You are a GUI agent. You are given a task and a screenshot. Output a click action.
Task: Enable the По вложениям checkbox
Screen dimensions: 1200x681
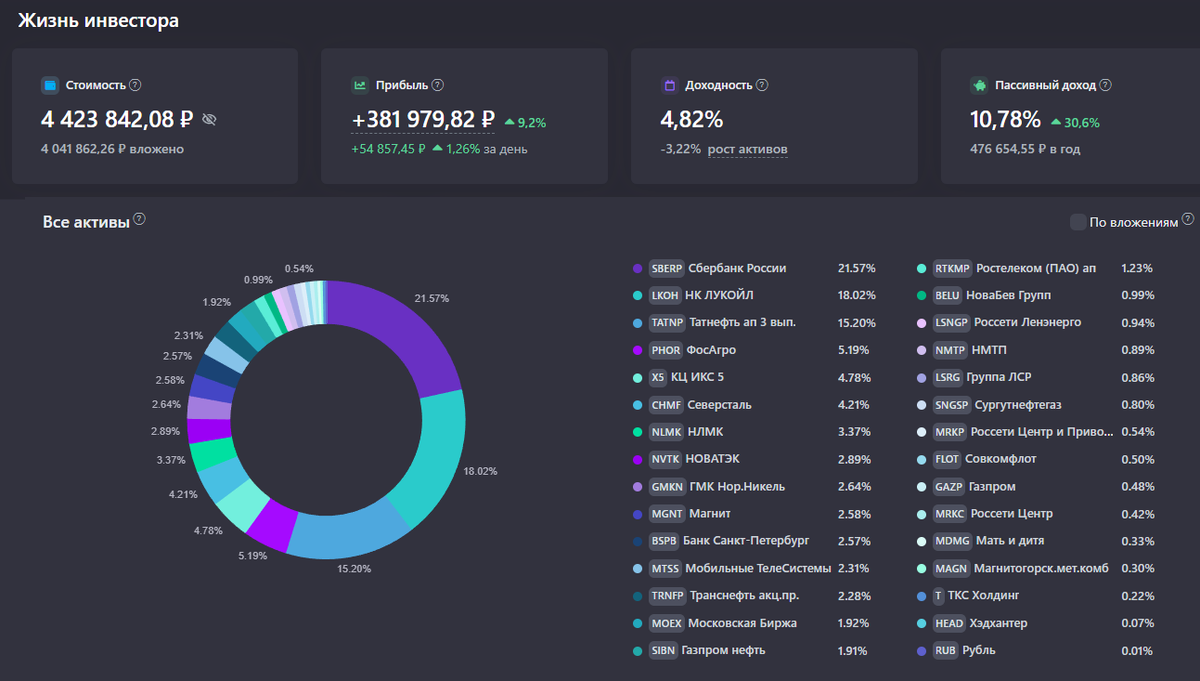(1078, 222)
